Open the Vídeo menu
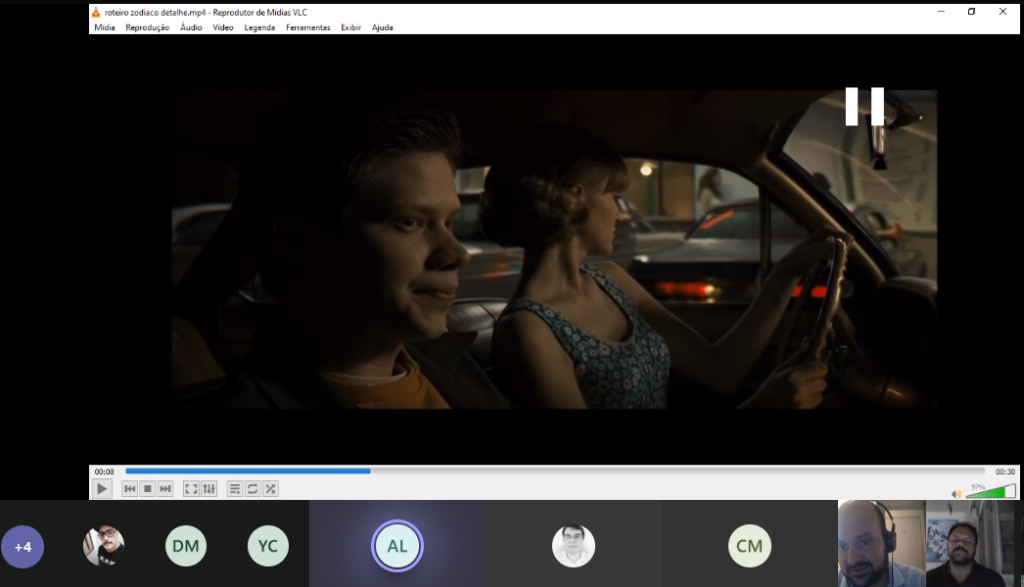1024x587 pixels. pyautogui.click(x=223, y=27)
